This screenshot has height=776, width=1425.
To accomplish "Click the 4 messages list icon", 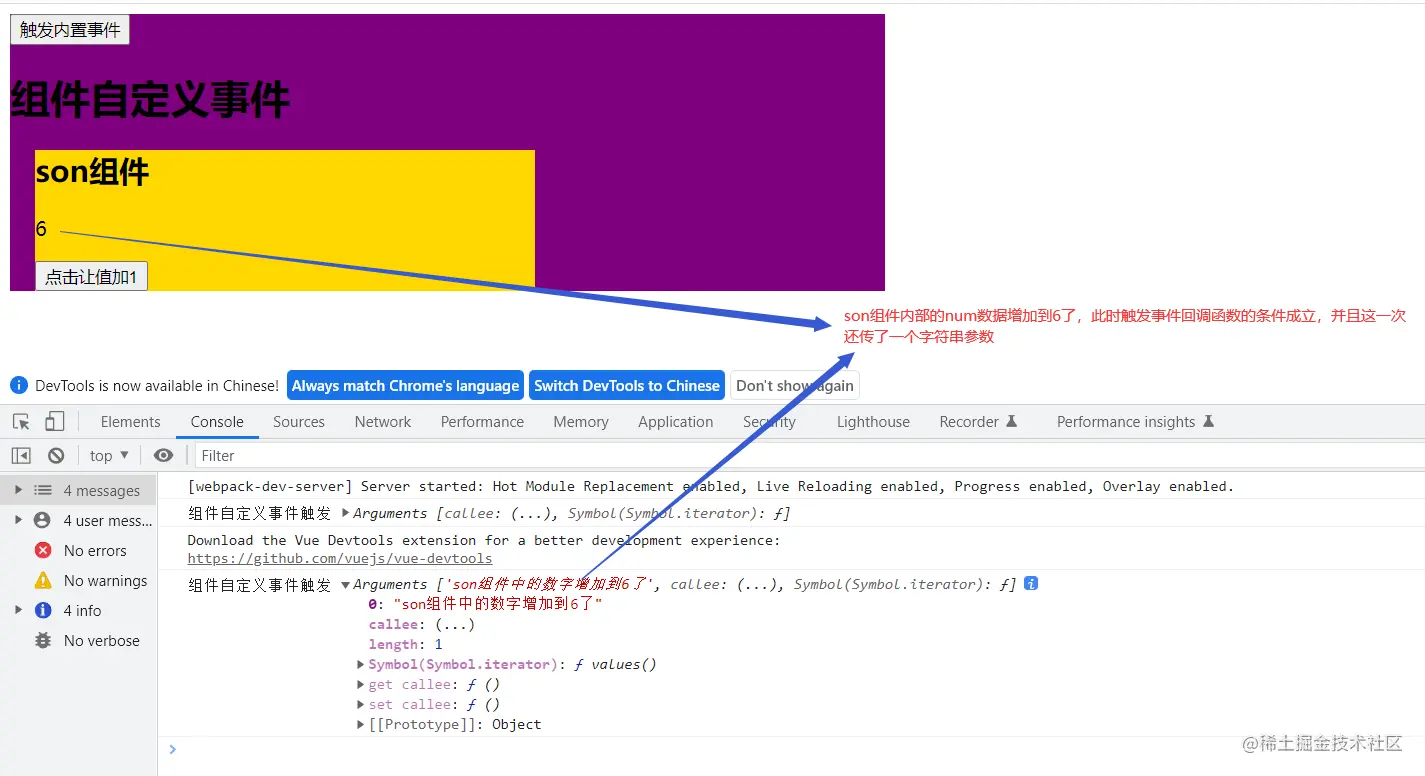I will click(x=43, y=490).
